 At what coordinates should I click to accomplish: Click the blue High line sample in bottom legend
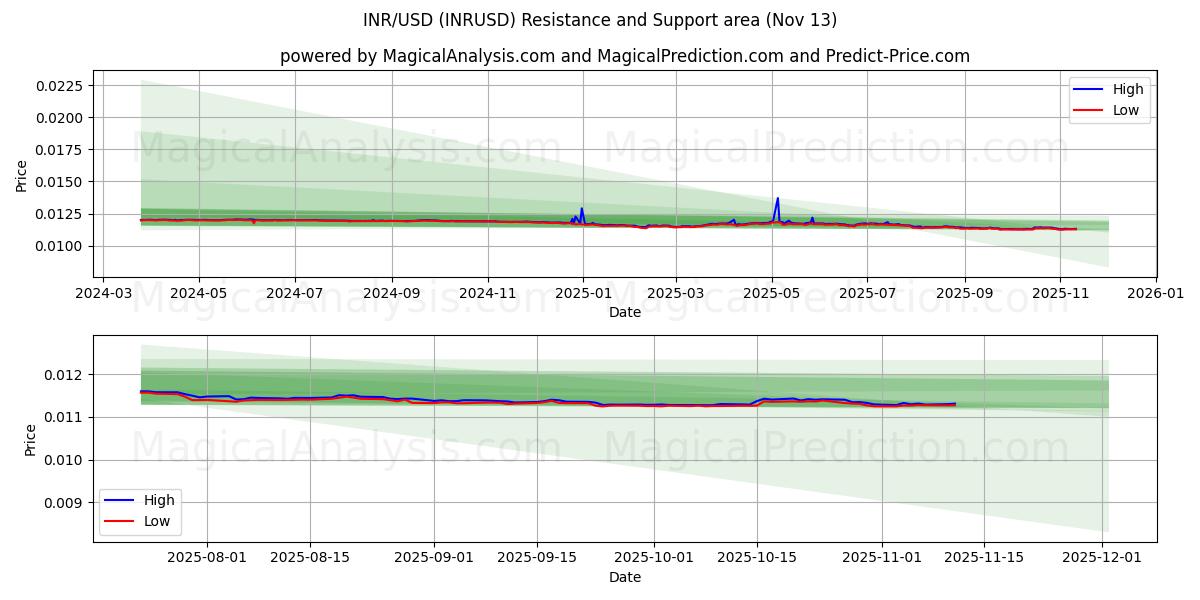pos(120,499)
